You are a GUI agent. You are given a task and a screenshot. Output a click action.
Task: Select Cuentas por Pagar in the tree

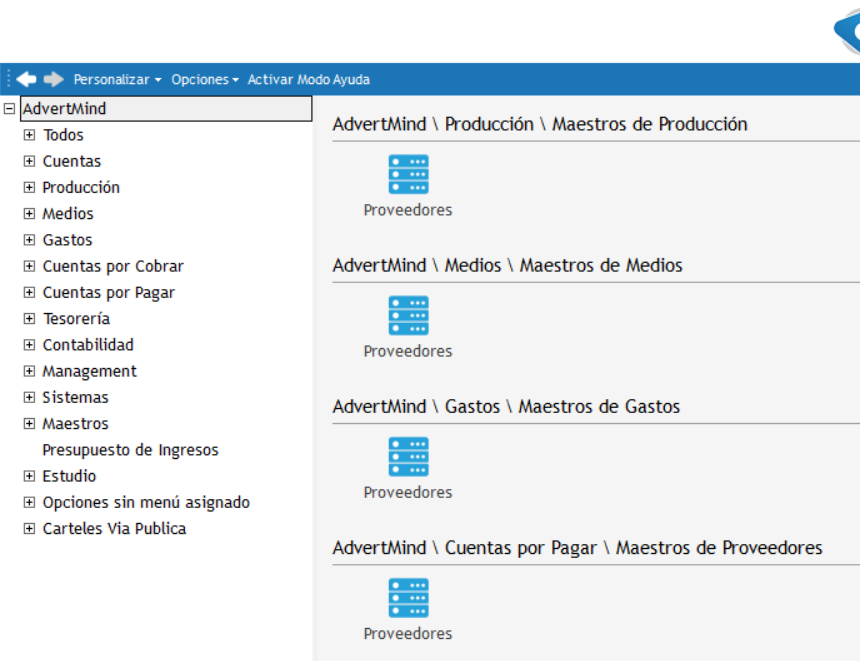109,292
